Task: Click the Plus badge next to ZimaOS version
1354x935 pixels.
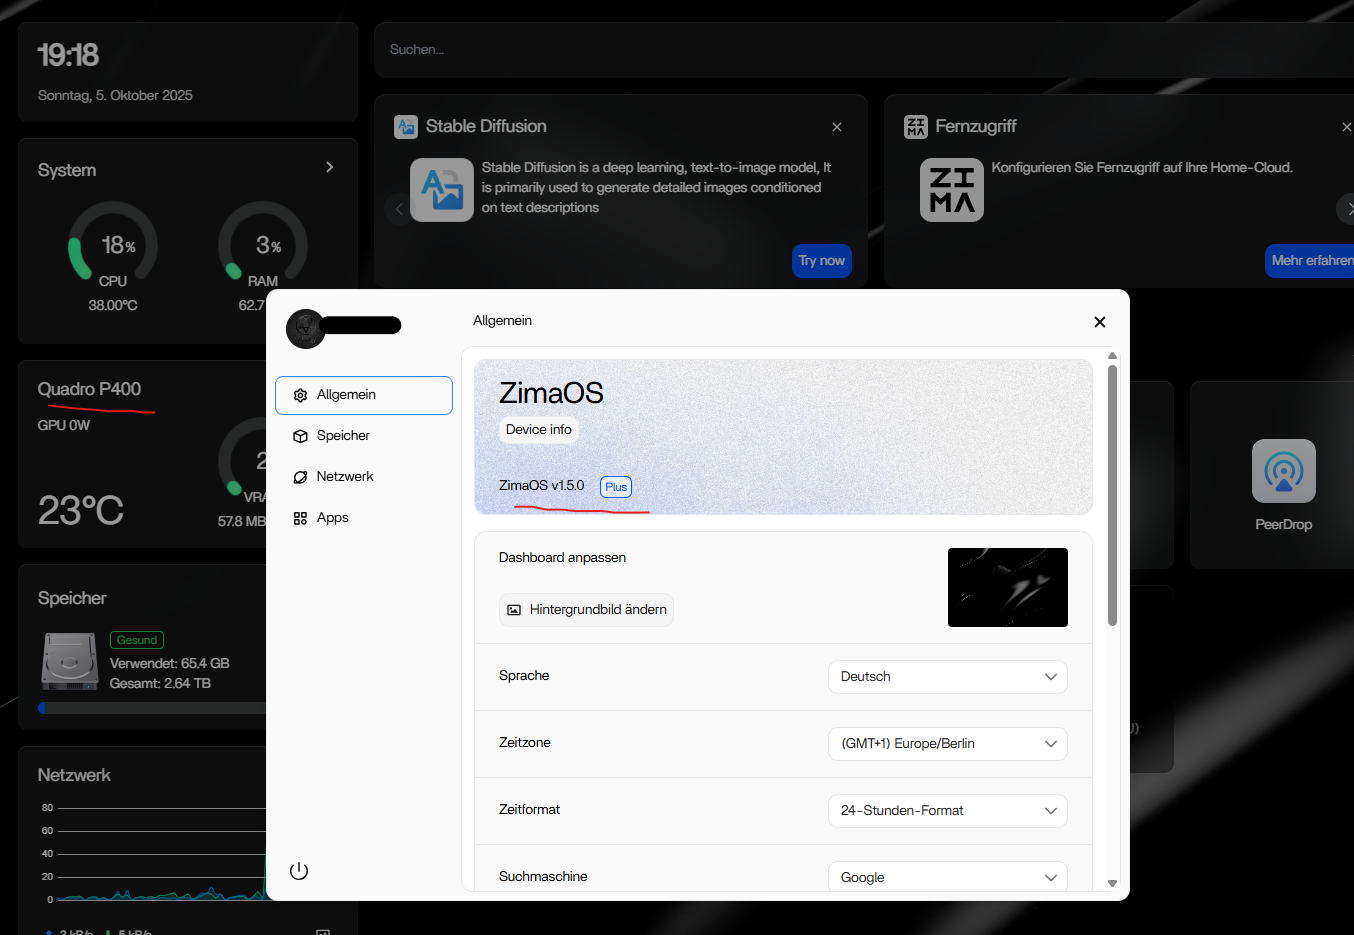Action: coord(616,487)
